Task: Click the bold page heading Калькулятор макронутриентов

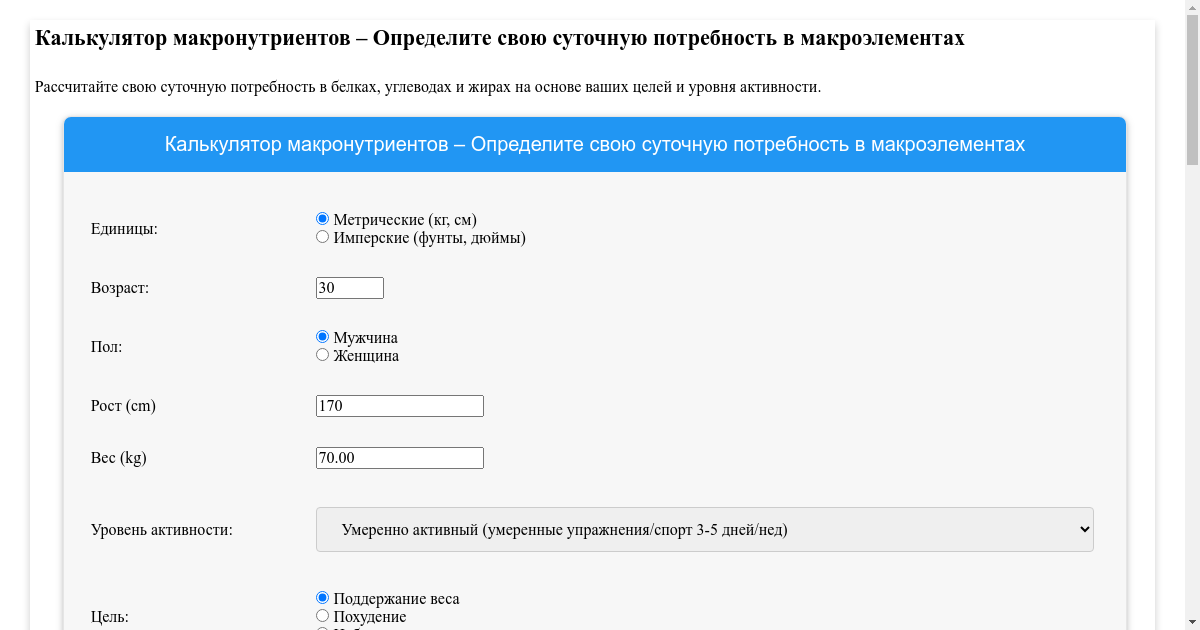Action: (x=499, y=39)
